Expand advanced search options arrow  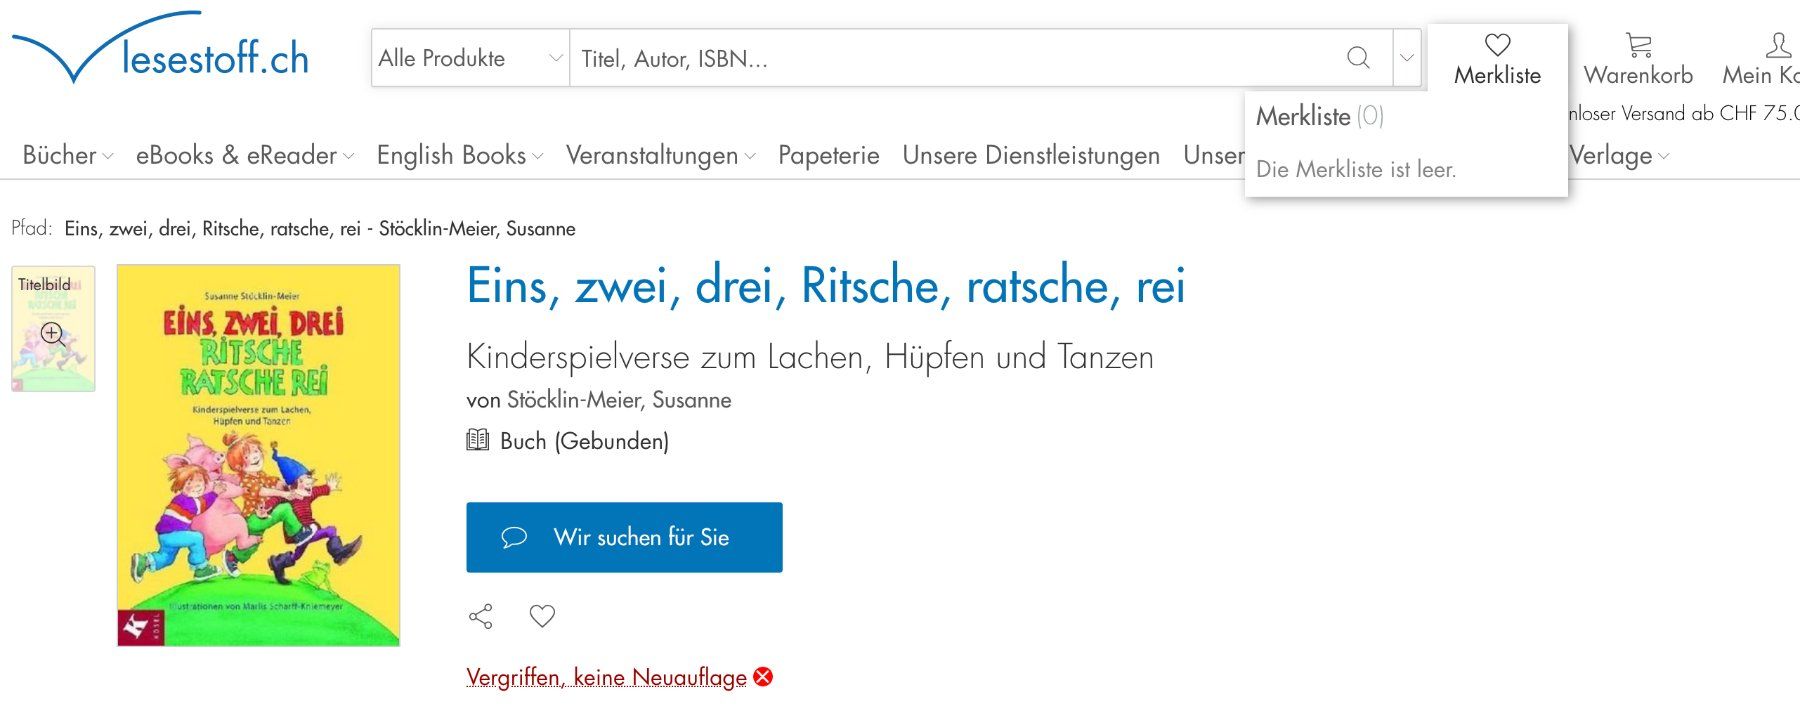(1407, 58)
